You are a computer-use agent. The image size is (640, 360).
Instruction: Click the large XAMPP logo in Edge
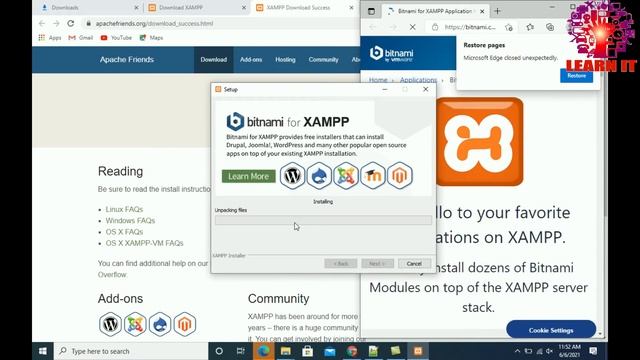(479, 142)
